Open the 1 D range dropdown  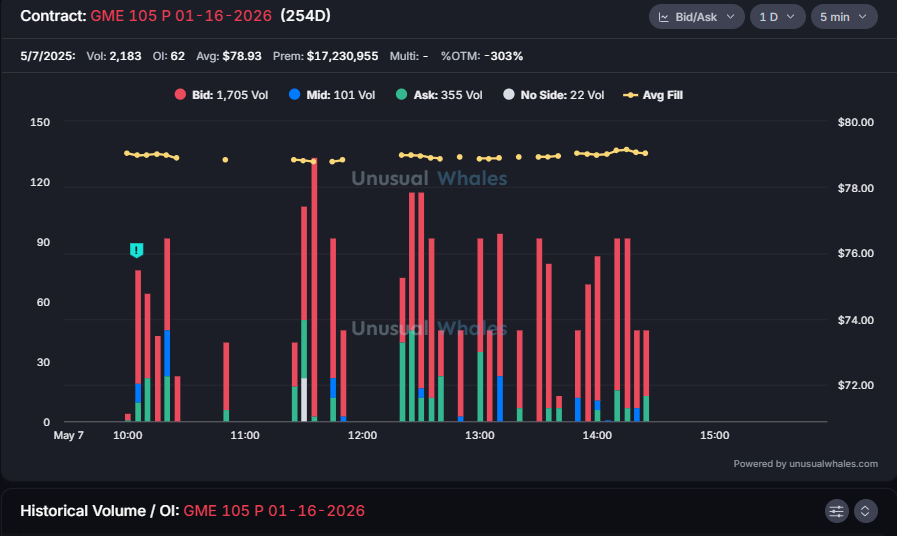[777, 17]
